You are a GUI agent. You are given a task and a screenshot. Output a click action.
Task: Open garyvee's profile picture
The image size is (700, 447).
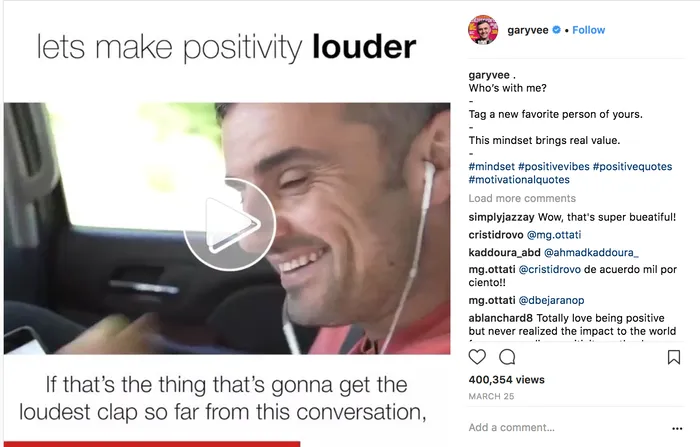coord(483,30)
